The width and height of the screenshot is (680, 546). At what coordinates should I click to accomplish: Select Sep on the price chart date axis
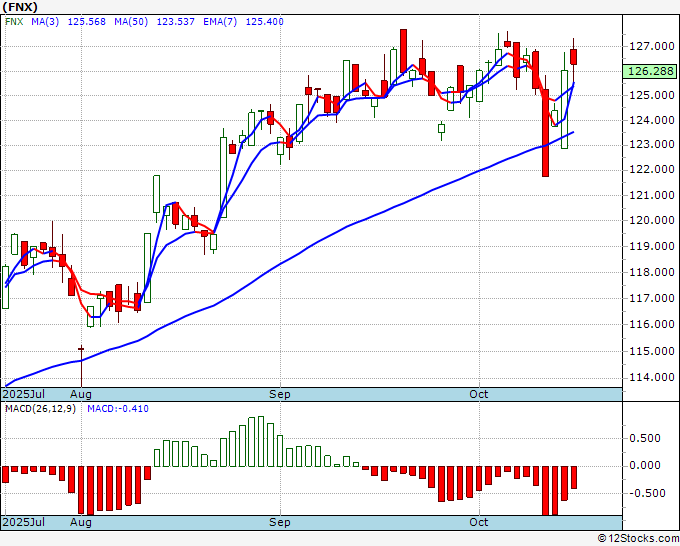coord(280,395)
